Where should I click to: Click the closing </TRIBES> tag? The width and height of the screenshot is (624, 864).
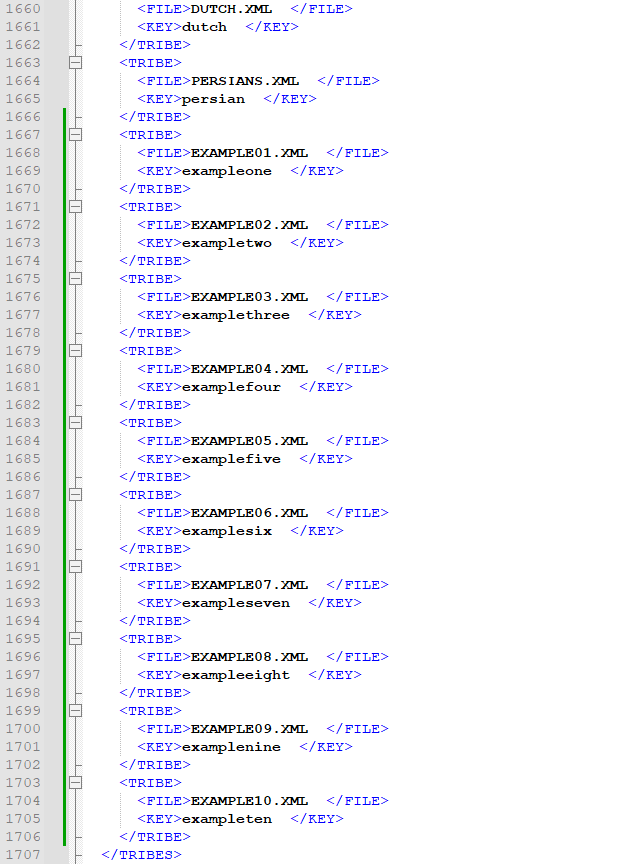pos(141,855)
